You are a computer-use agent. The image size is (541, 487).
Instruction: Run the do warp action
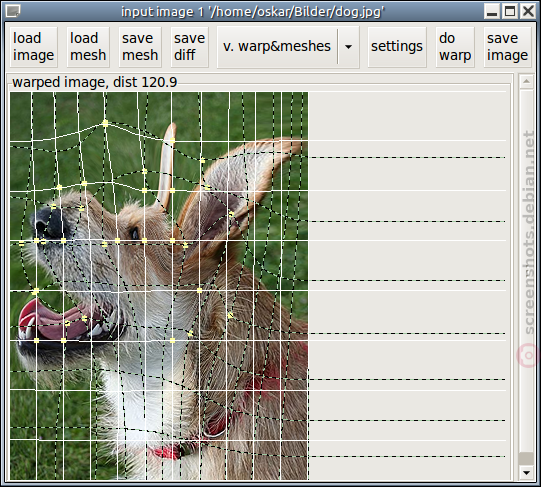coord(455,47)
